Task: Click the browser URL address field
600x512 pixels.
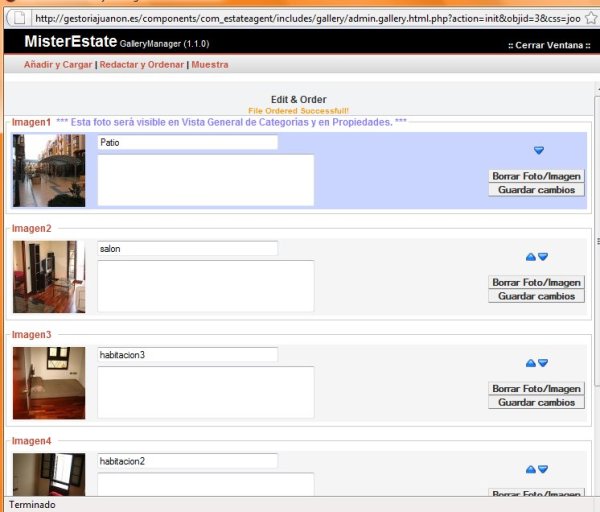Action: click(307, 18)
